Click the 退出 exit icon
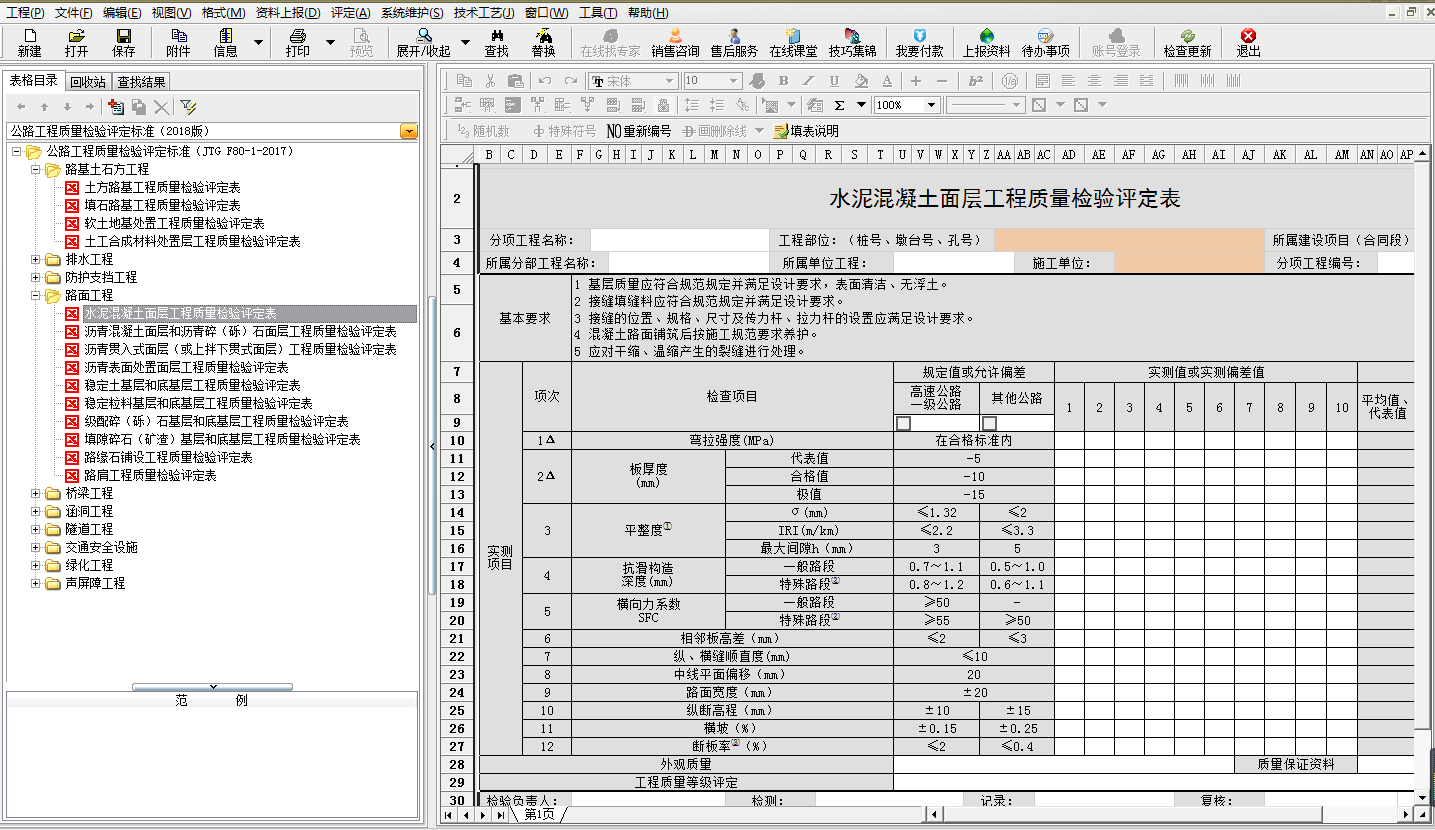Viewport: 1435px width, 830px height. (1248, 43)
